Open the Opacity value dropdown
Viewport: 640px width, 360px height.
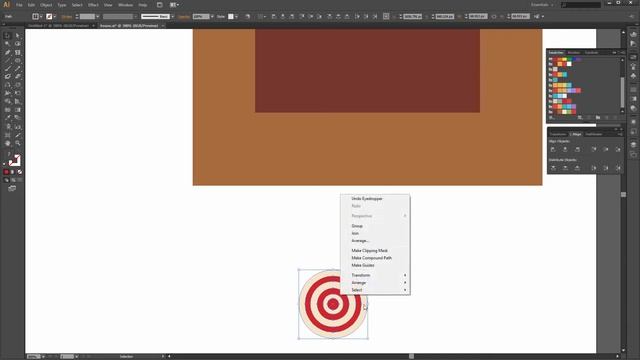[x=212, y=17]
